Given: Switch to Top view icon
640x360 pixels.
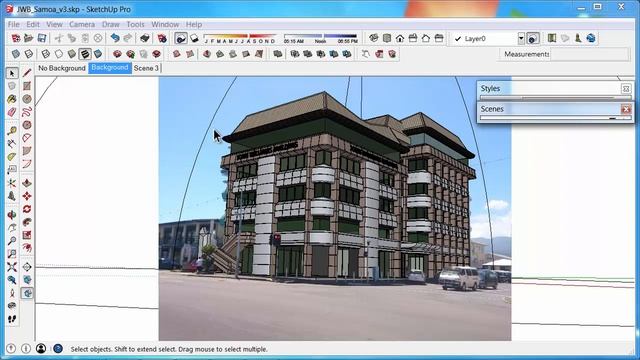Looking at the screenshot, I should 387,38.
